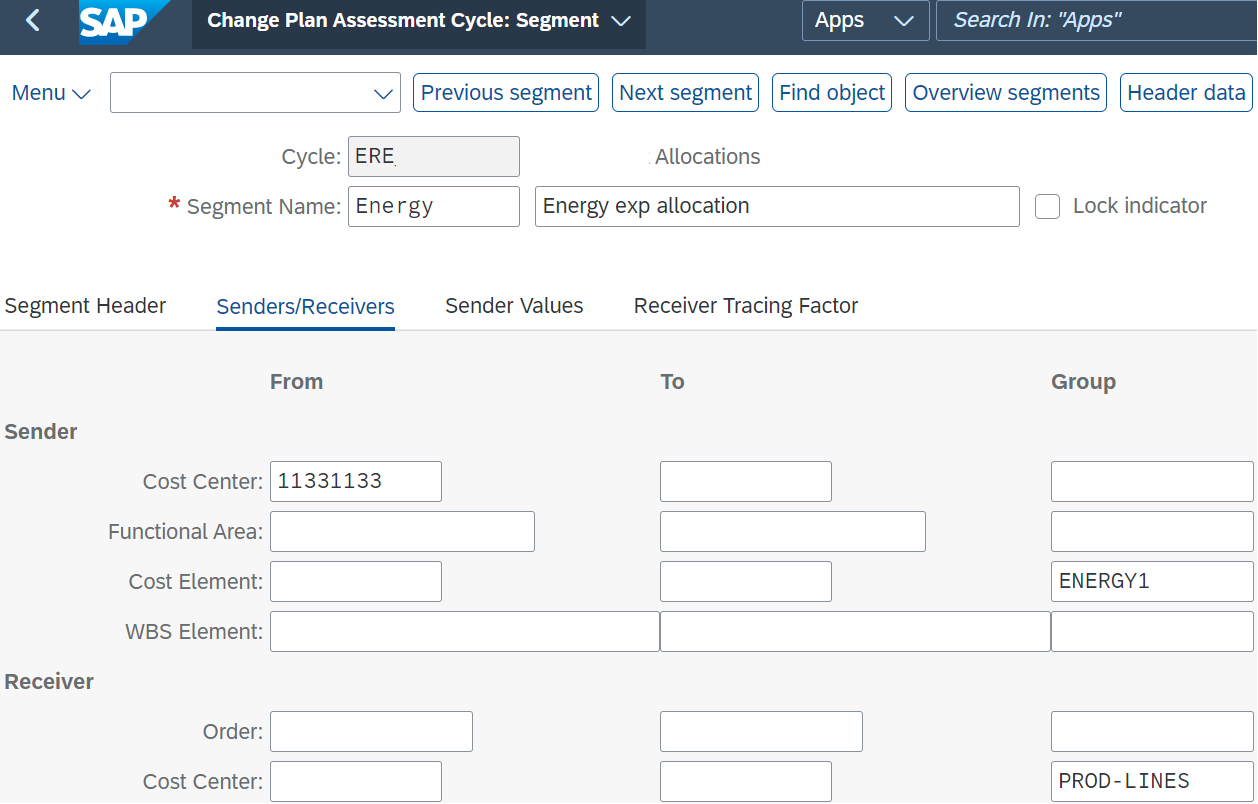The height and width of the screenshot is (804, 1258).
Task: Open the Menu dropdown
Action: (51, 93)
